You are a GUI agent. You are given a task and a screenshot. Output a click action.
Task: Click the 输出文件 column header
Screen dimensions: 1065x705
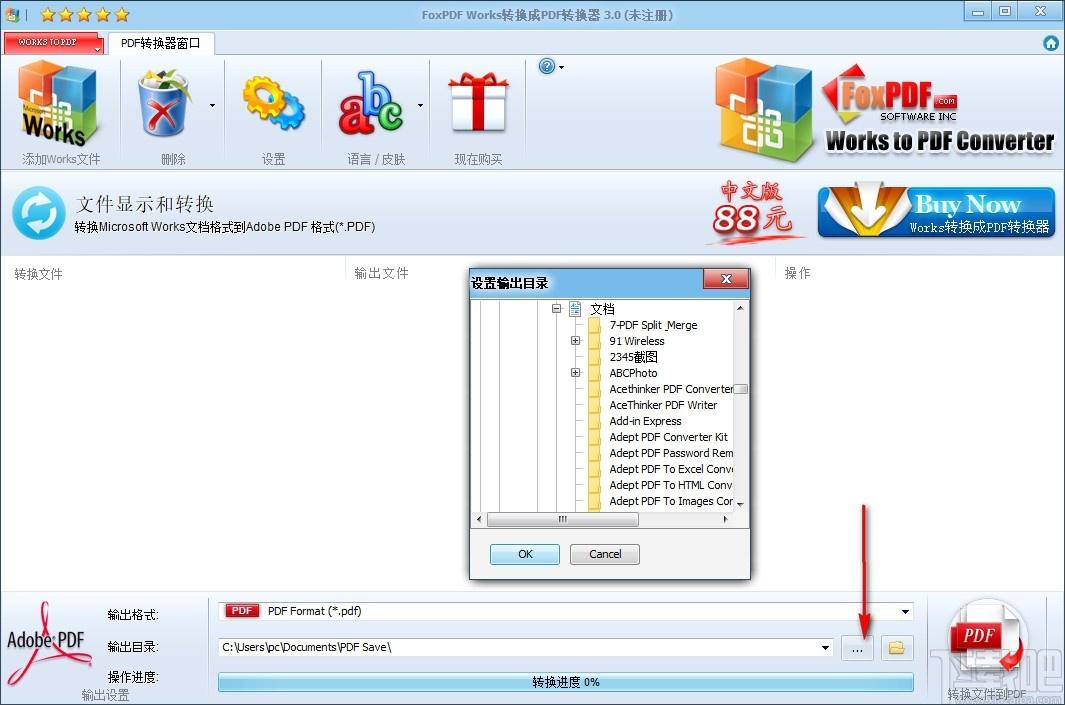(381, 273)
